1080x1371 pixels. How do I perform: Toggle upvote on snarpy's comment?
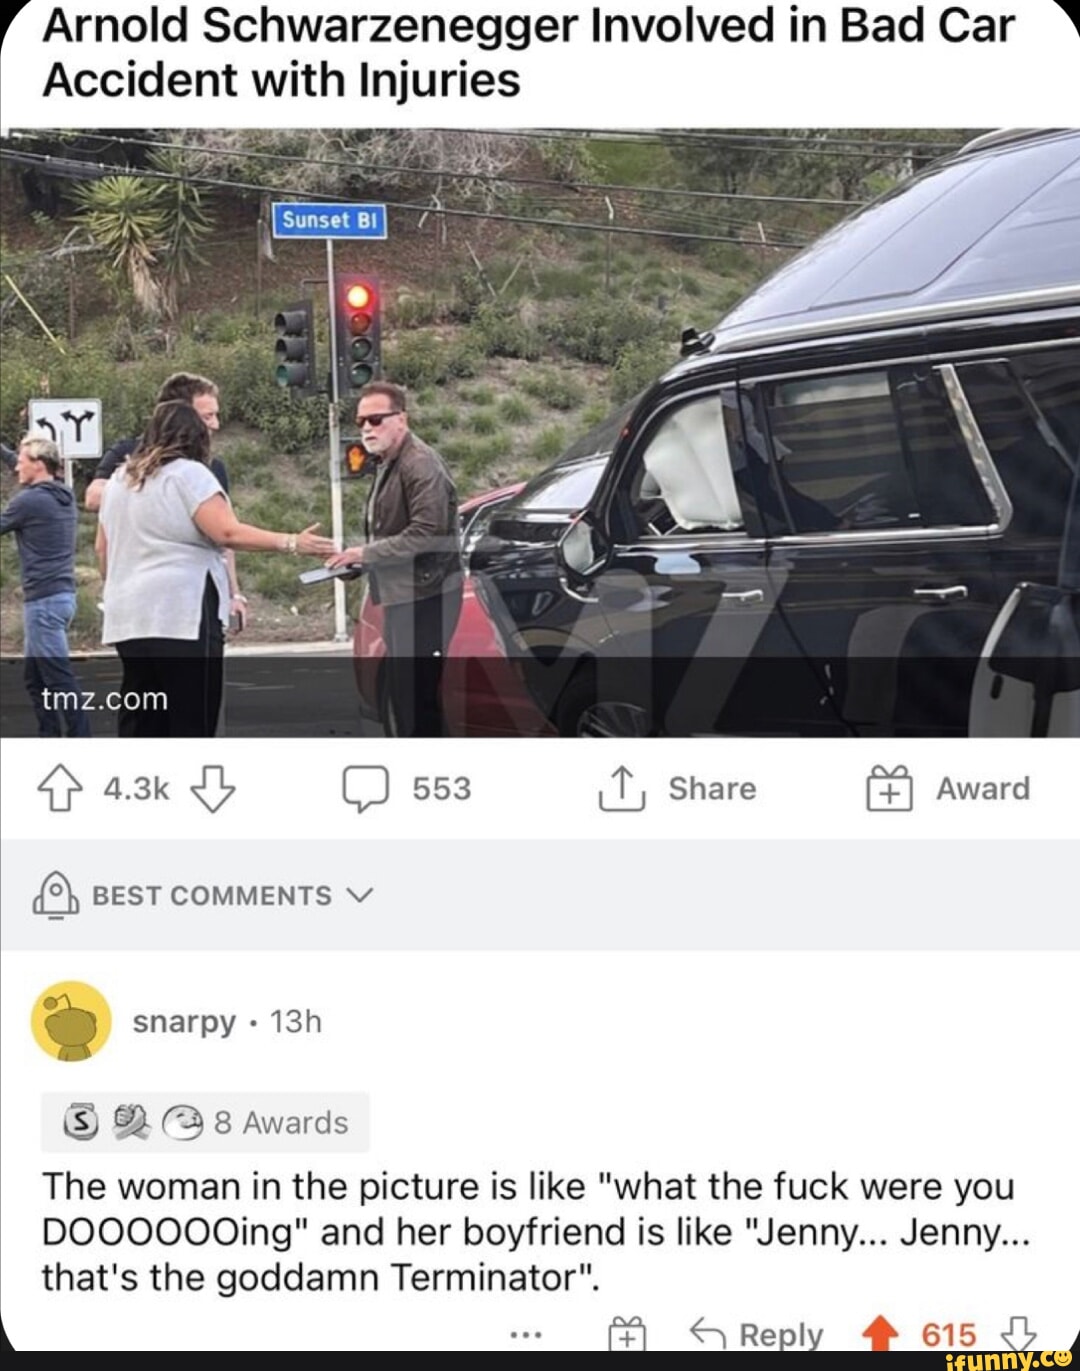(880, 1332)
